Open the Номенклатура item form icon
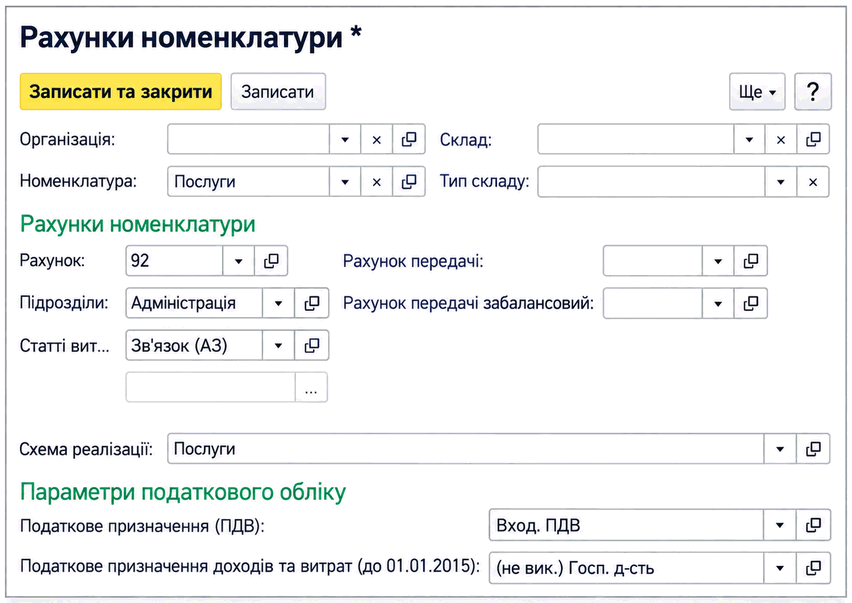Viewport: 852px width, 603px height. (x=409, y=181)
